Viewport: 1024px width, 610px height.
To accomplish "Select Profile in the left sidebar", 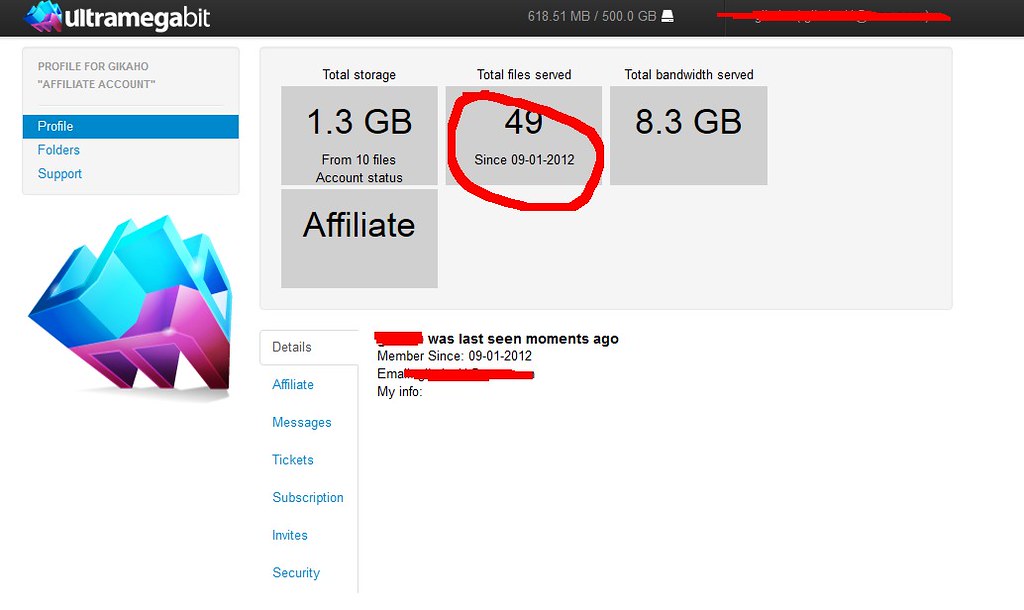I will coord(56,127).
